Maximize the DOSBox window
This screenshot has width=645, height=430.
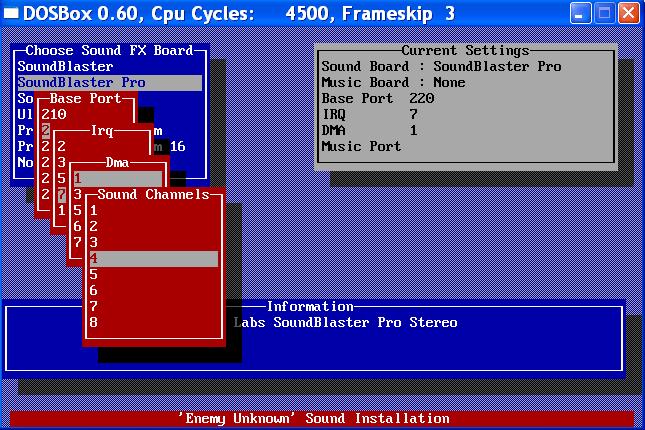point(604,13)
